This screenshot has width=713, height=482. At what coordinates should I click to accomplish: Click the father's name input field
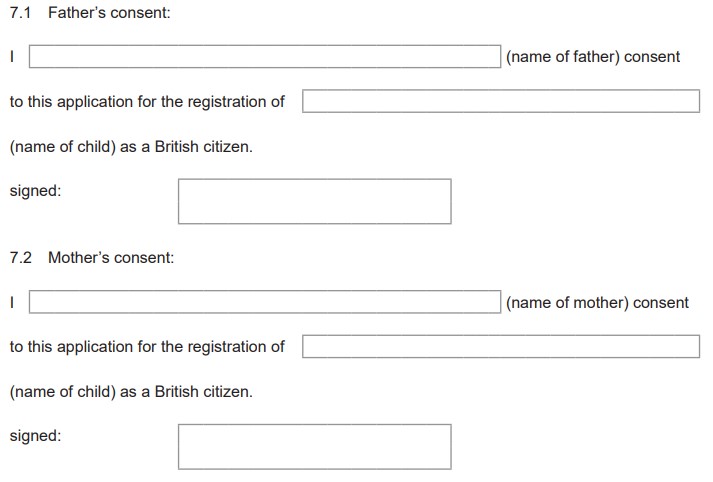coord(264,57)
